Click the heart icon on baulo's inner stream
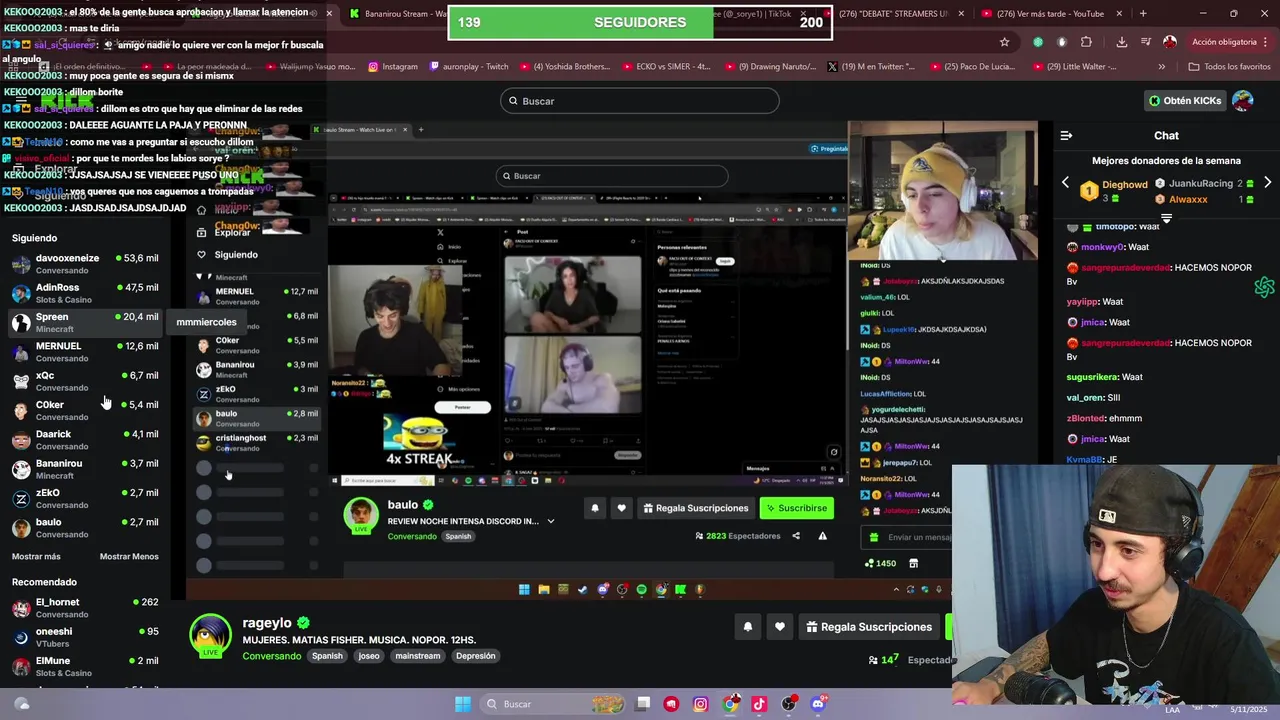Screen dimensions: 1280x720 (621, 508)
